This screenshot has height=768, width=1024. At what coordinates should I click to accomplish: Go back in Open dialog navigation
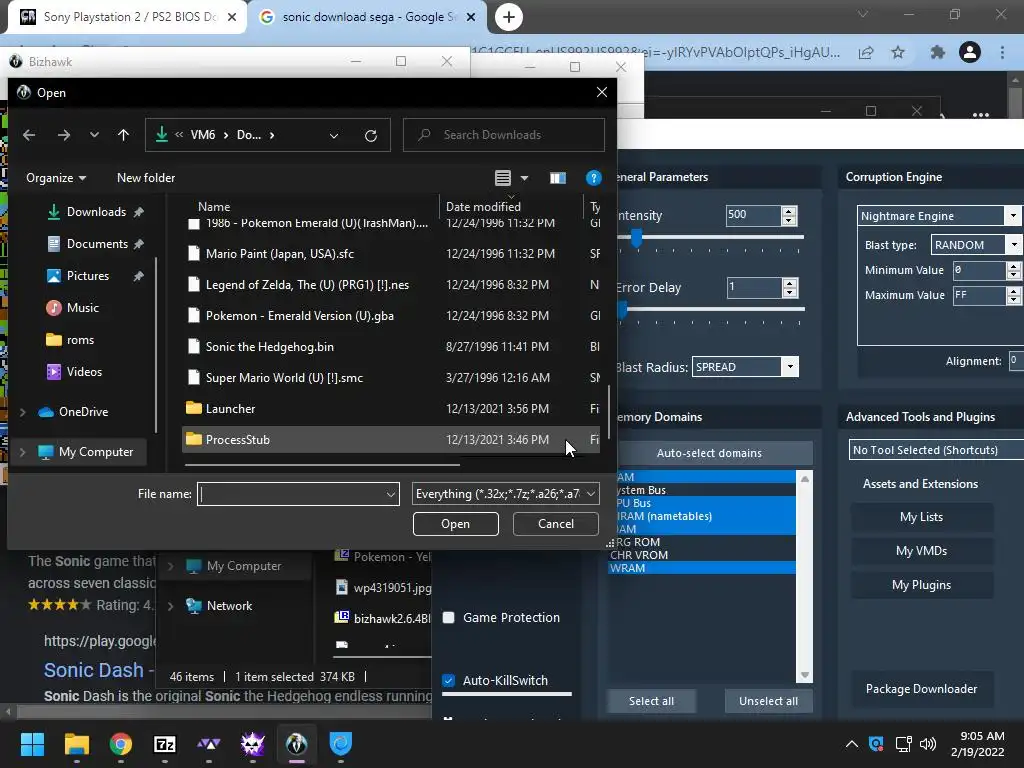29,135
